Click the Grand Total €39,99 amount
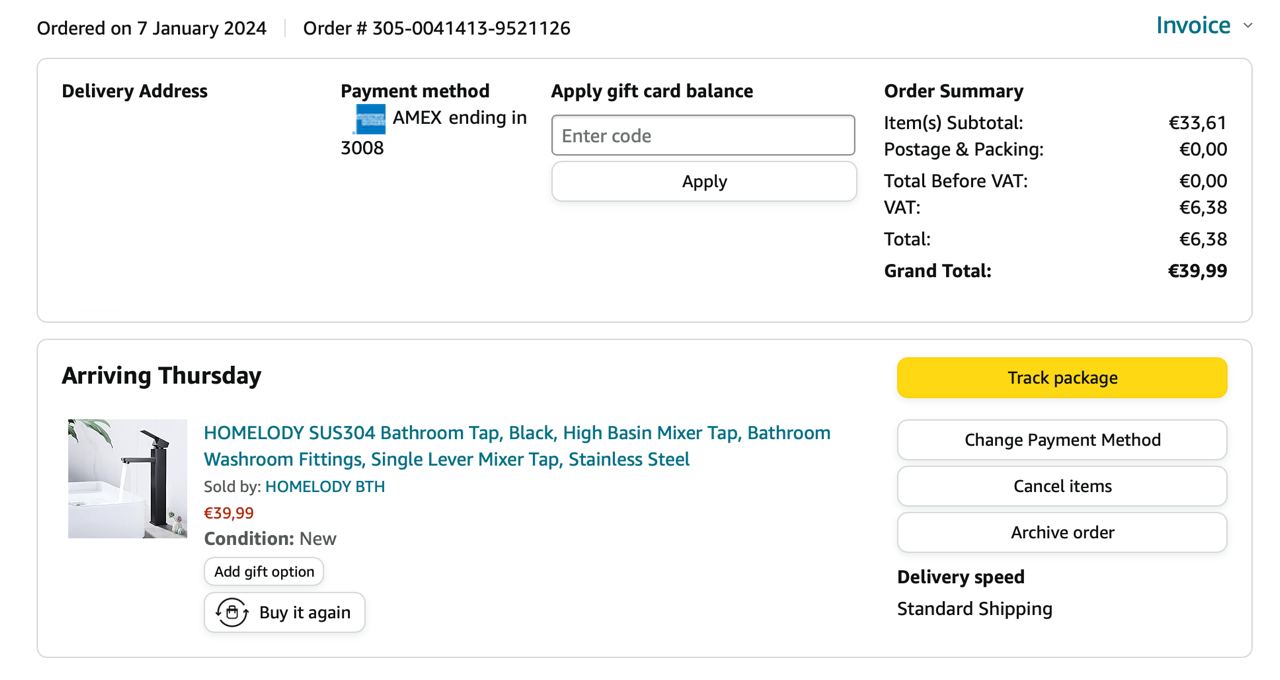The image size is (1280, 680). [1197, 271]
